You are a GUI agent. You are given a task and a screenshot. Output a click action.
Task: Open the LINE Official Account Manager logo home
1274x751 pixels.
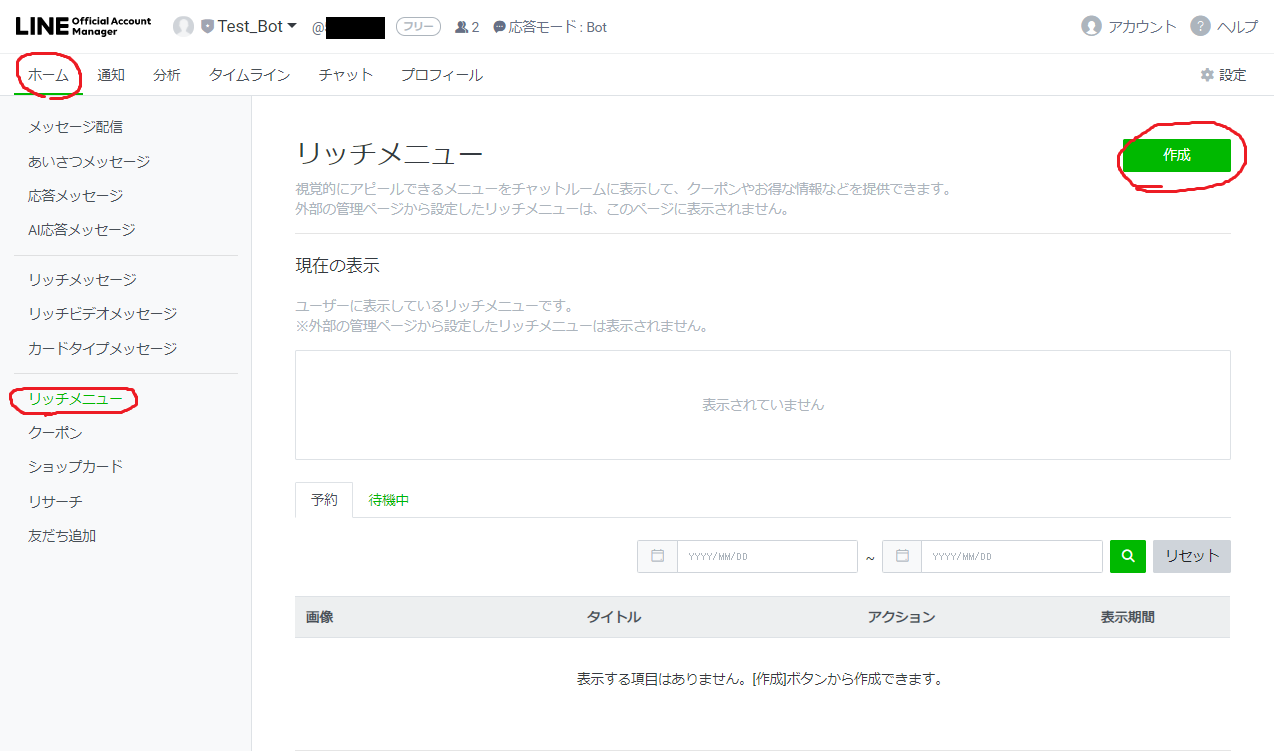(80, 24)
